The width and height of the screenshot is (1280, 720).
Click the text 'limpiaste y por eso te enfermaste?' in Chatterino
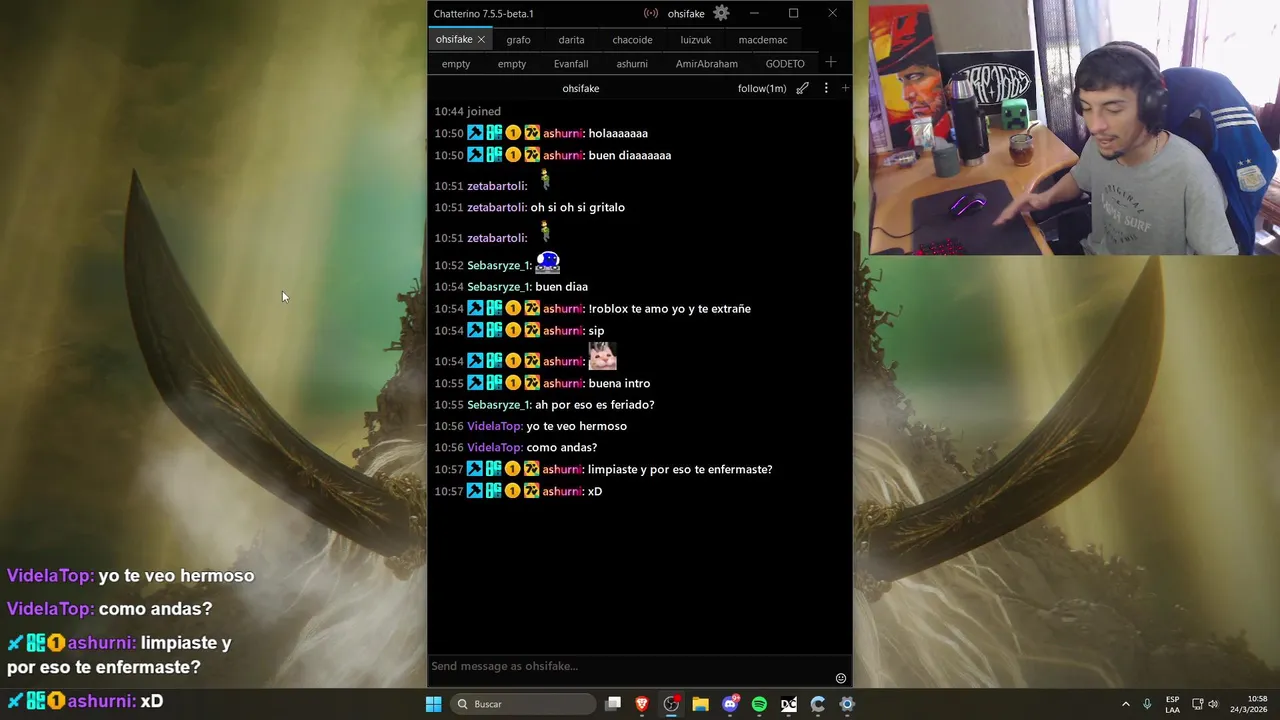click(x=680, y=469)
